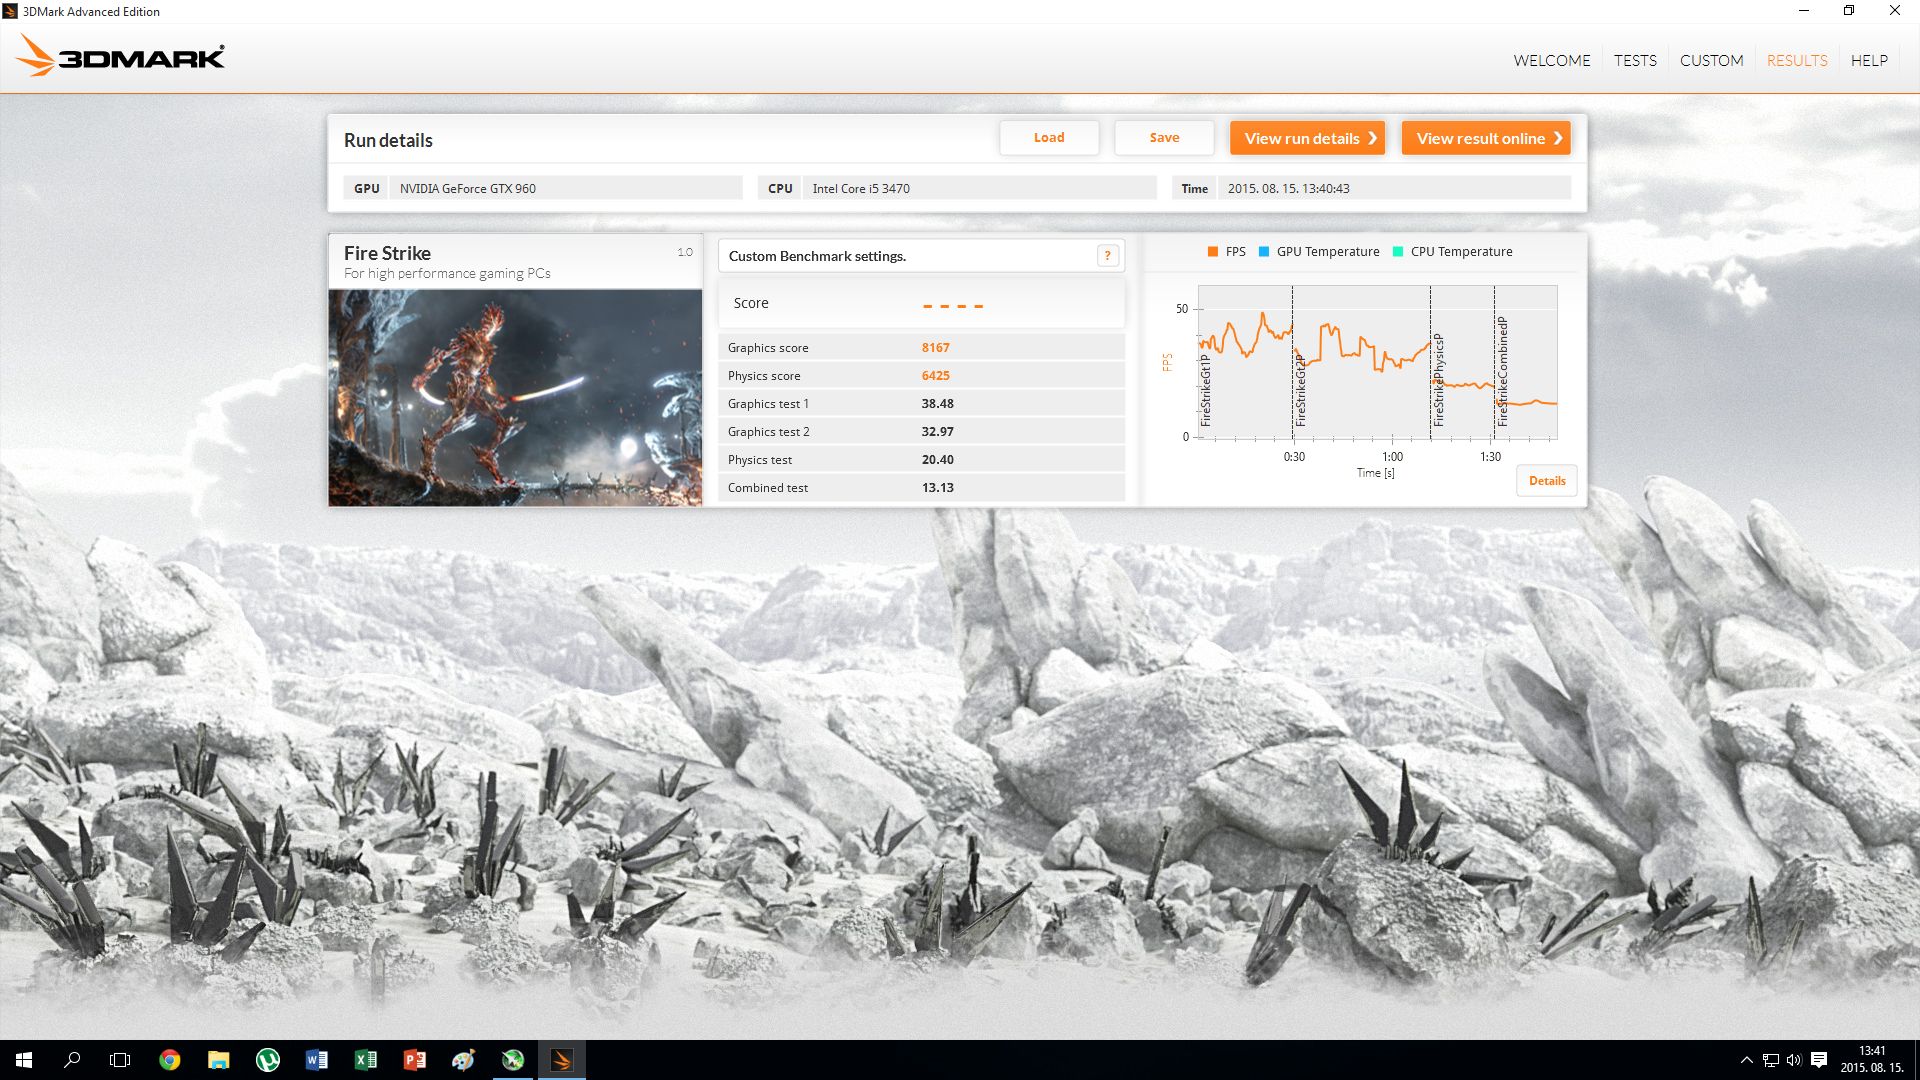Screen dimensions: 1920x1080
Task: Open the HELP tab
Action: [x=1868, y=61]
